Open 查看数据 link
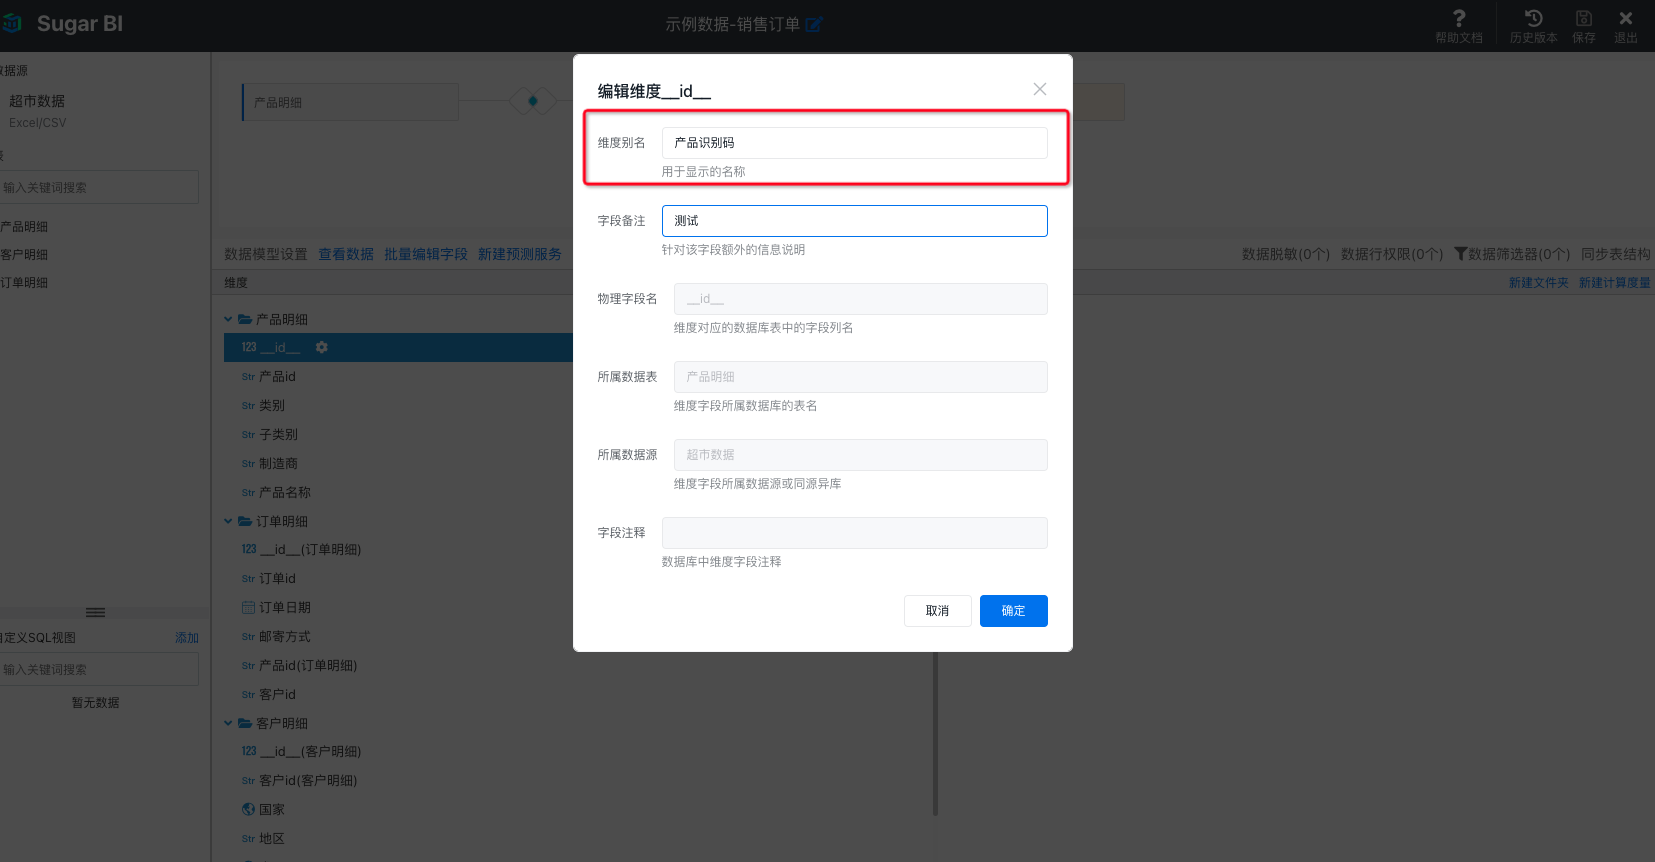The height and width of the screenshot is (862, 1655). (346, 254)
